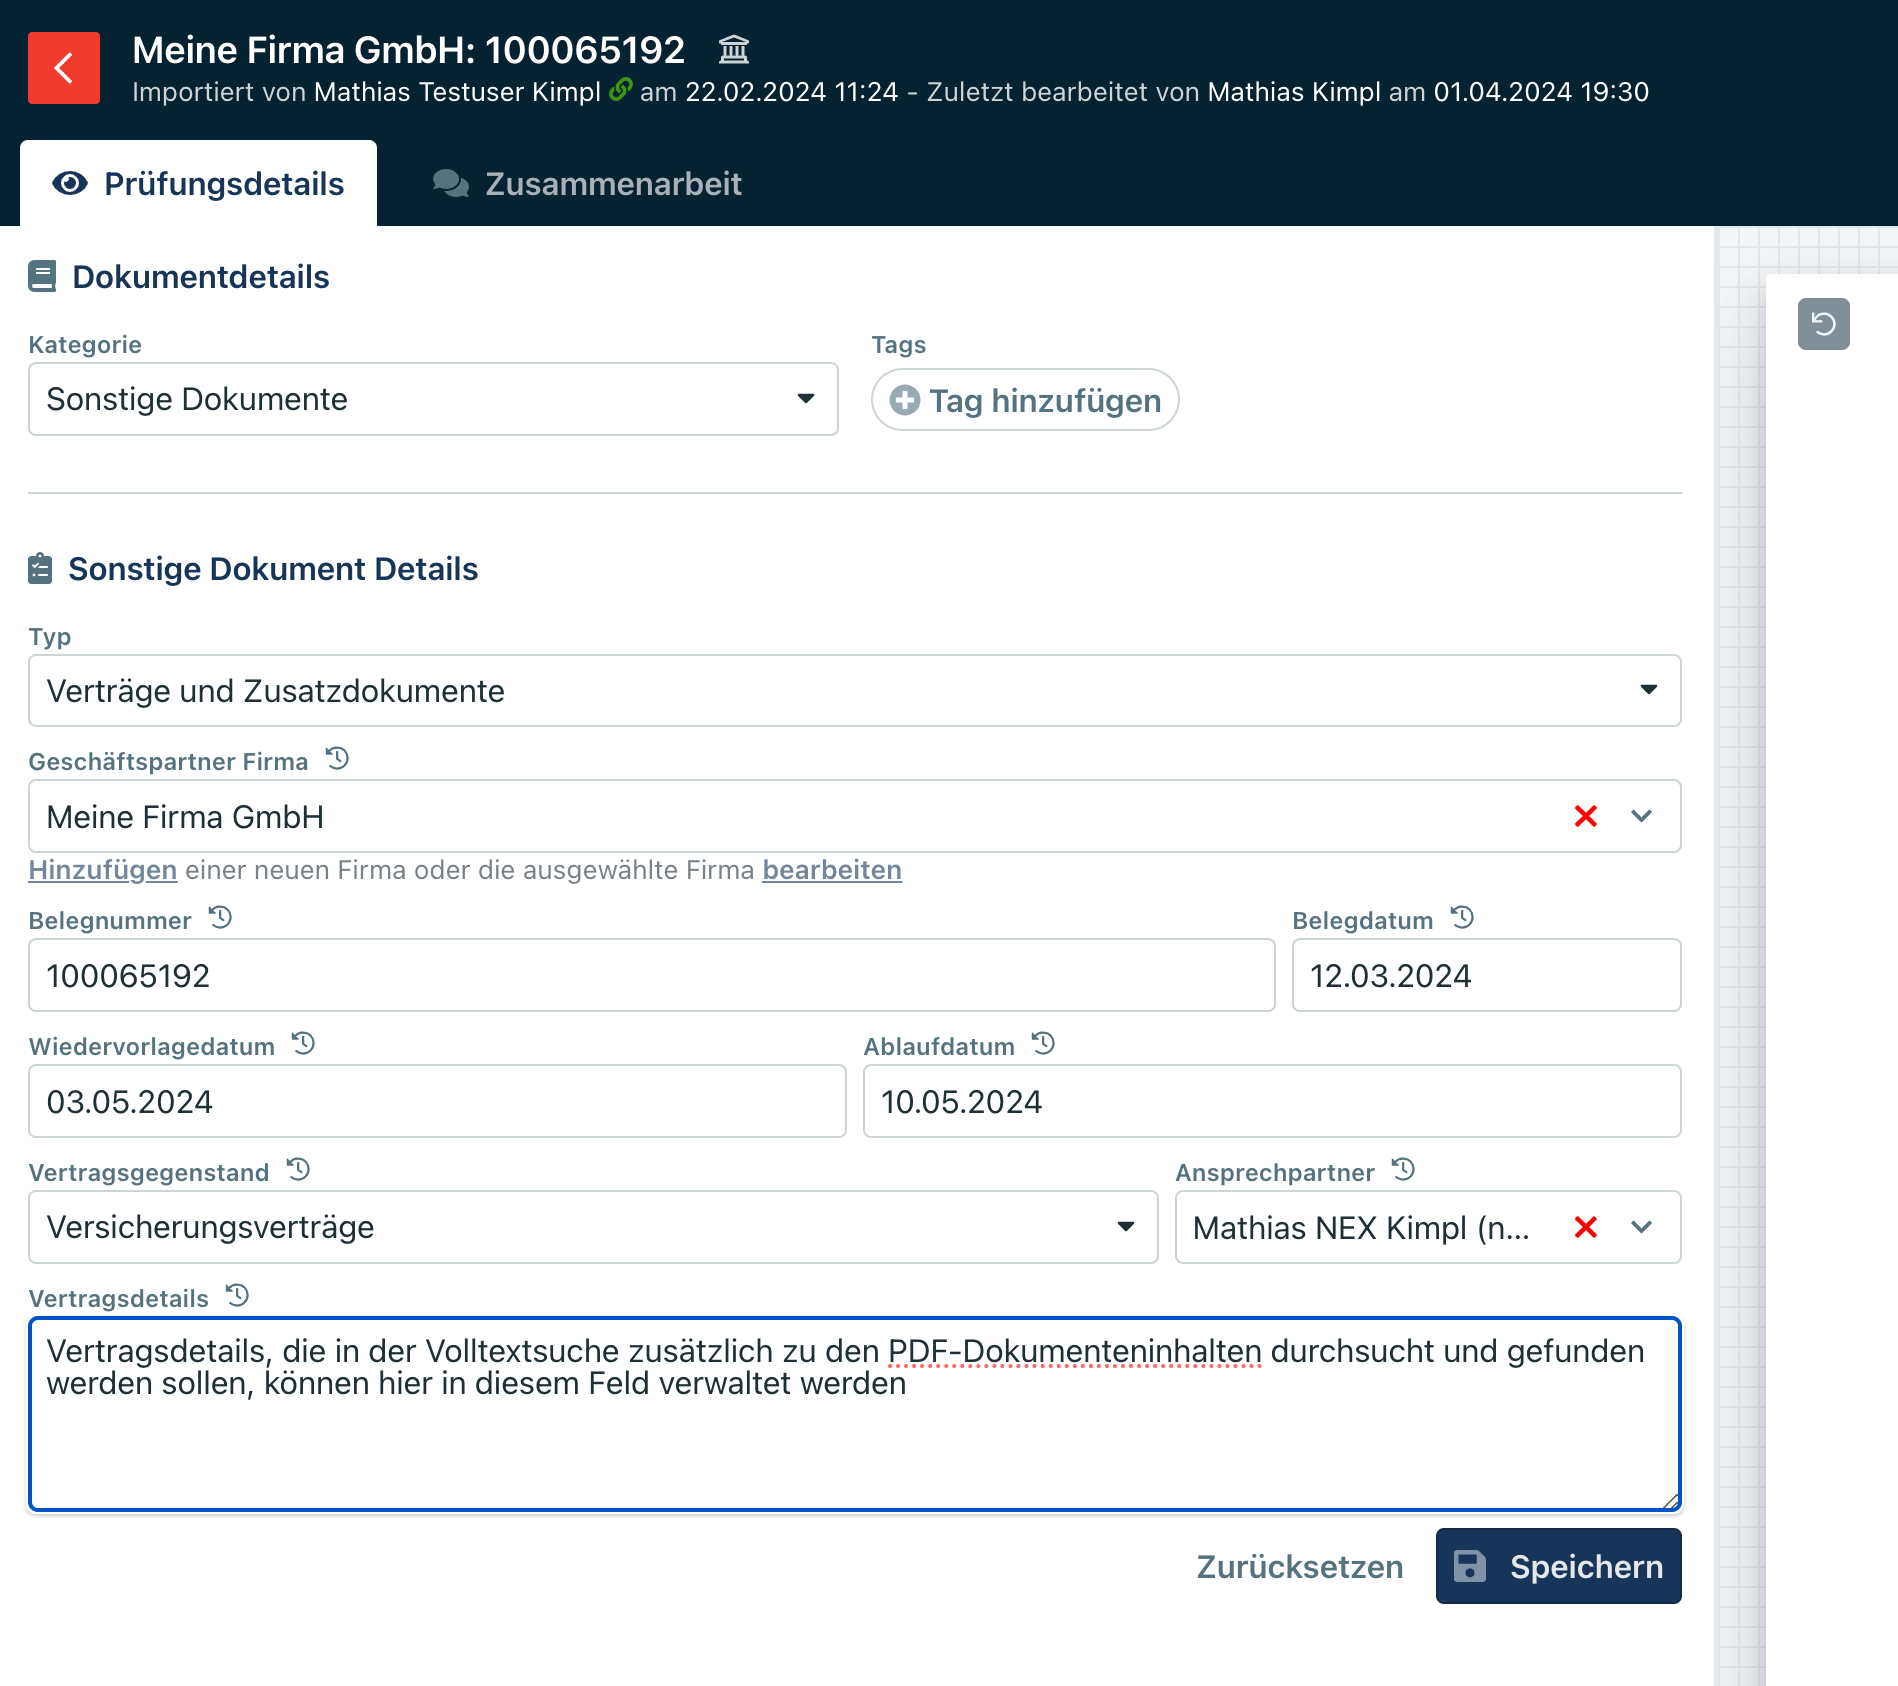
Task: Select the Prüfungsdetails tab
Action: (x=199, y=184)
